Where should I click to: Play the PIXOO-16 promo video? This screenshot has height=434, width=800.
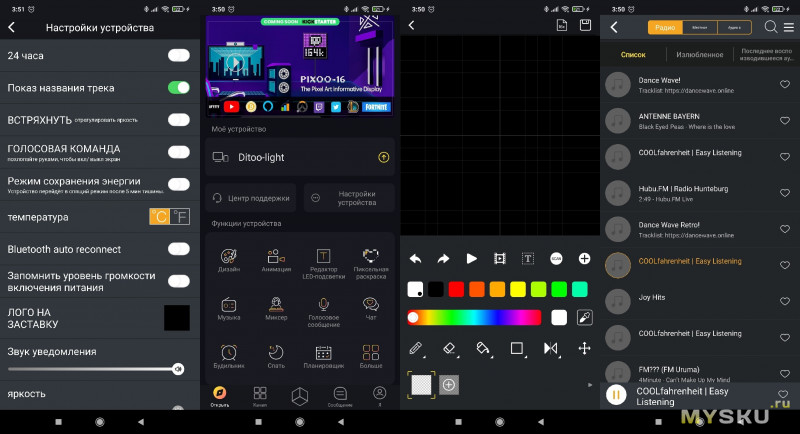(x=235, y=63)
